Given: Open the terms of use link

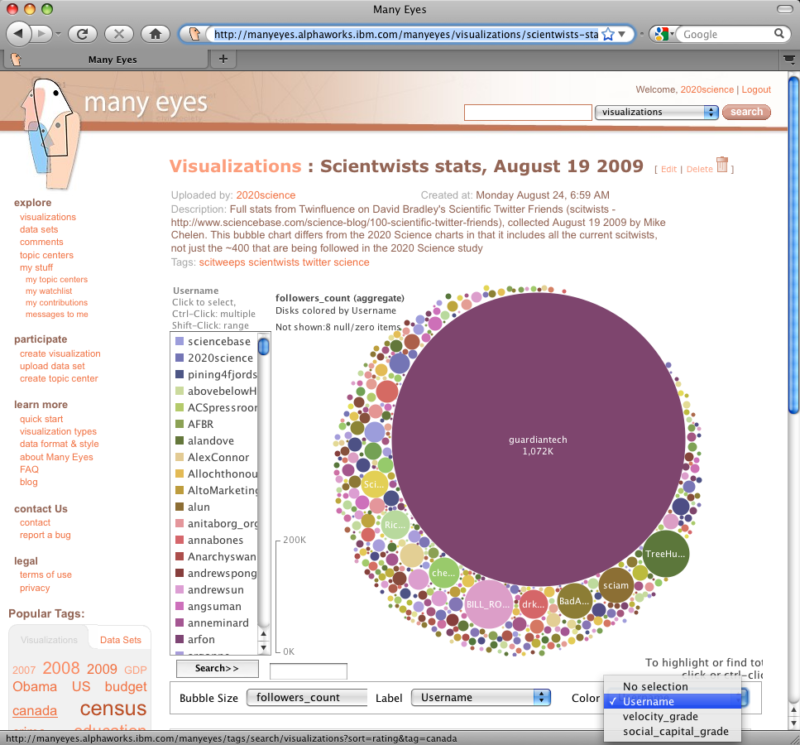Looking at the screenshot, I should point(45,575).
